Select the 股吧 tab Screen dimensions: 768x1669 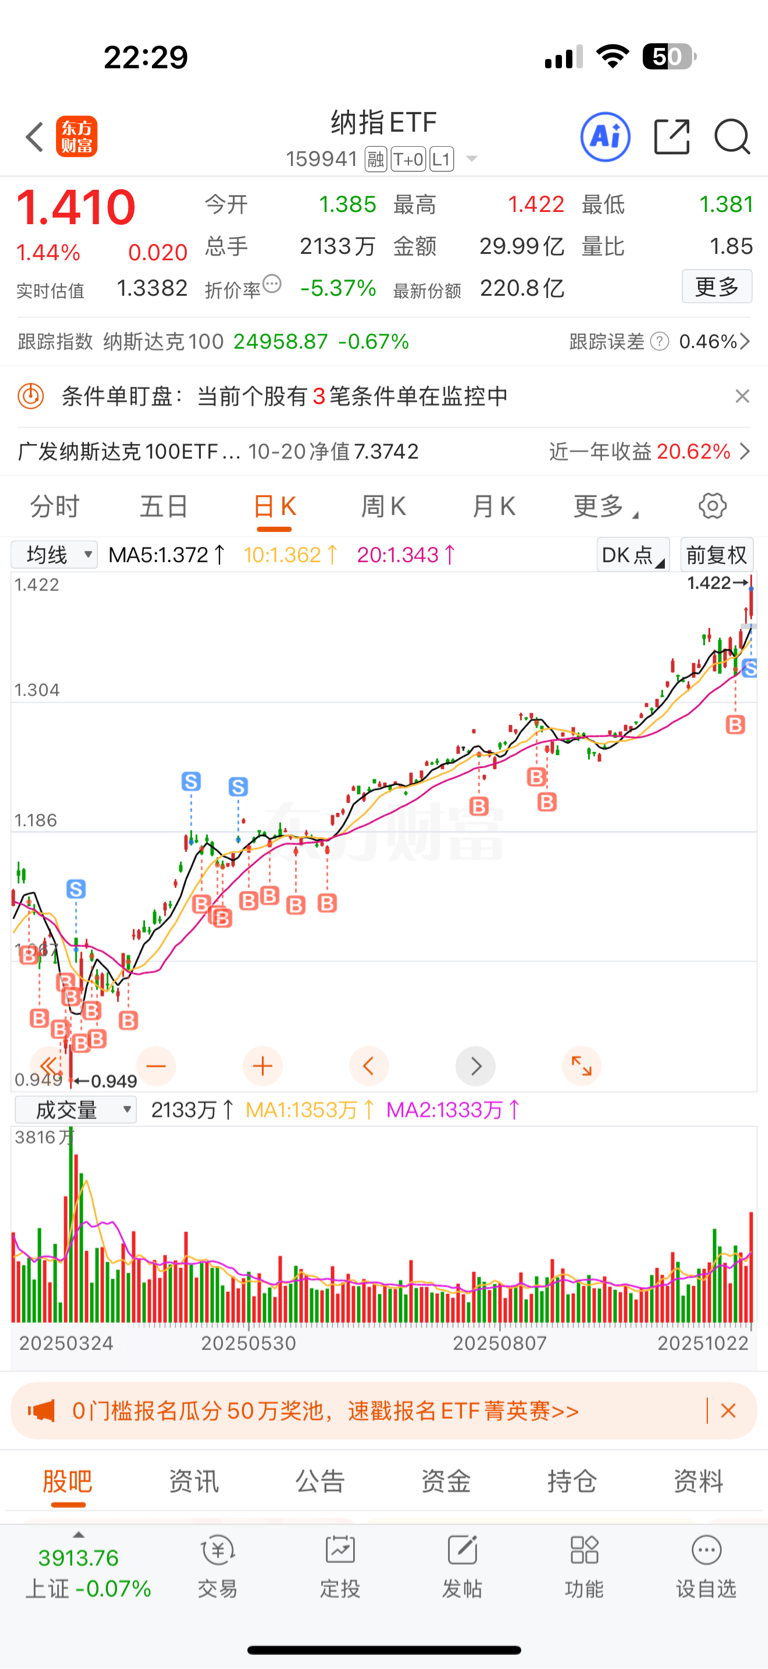tap(67, 1481)
